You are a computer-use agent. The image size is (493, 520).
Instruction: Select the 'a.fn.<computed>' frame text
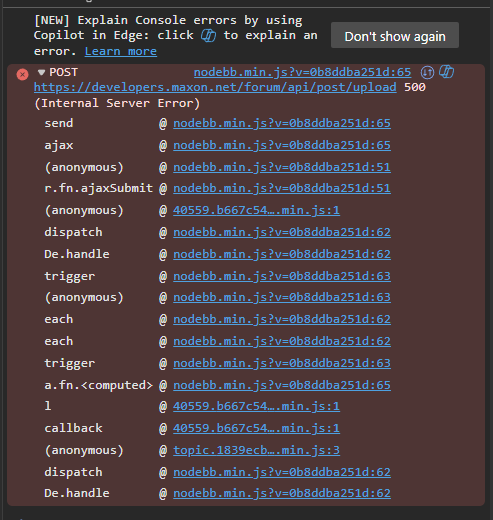99,385
